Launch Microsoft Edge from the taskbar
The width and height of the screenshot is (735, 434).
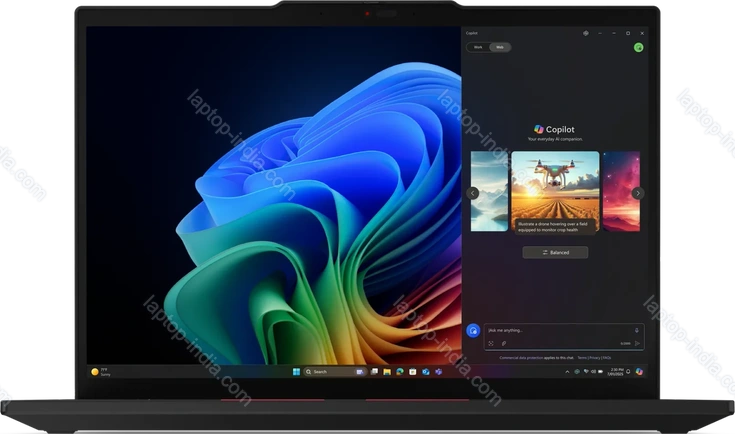399,371
